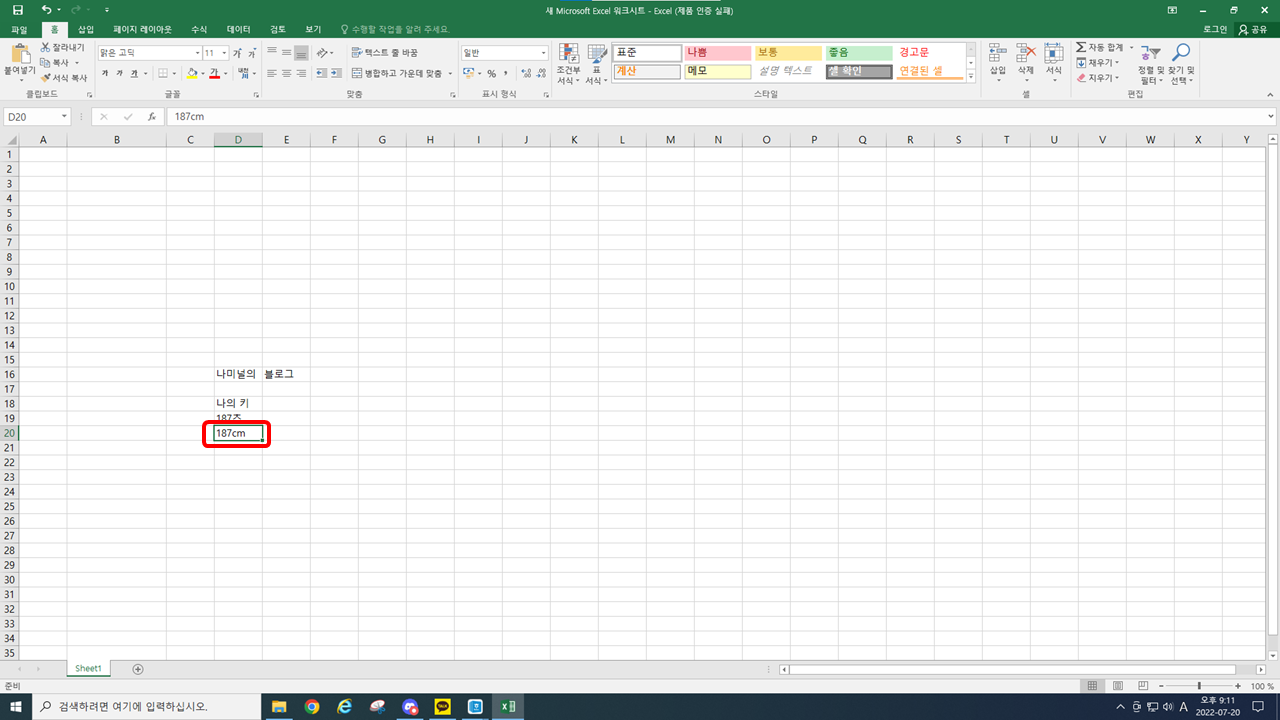Switch to Formulas (수식) tab
The image size is (1280, 720).
[x=199, y=30]
